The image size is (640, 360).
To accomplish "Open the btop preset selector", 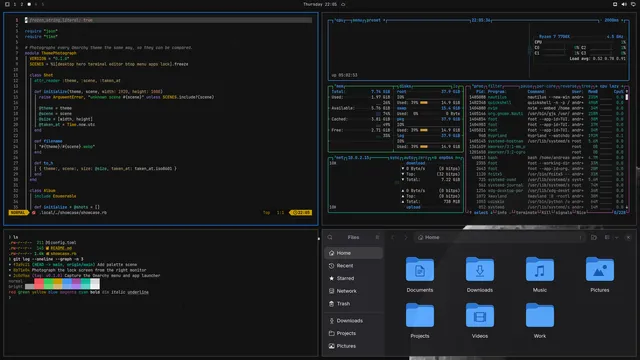I will click(374, 20).
